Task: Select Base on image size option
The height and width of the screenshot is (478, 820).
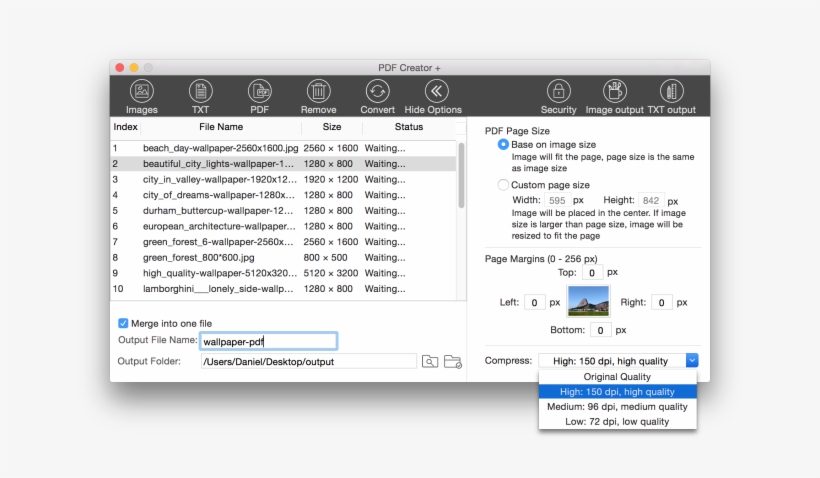Action: tap(503, 144)
